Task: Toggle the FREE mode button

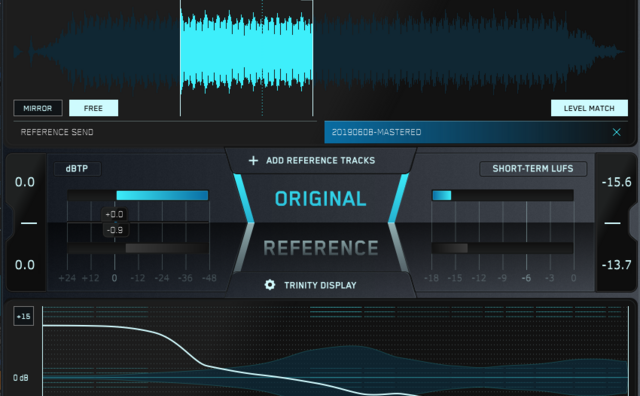Action: click(93, 108)
